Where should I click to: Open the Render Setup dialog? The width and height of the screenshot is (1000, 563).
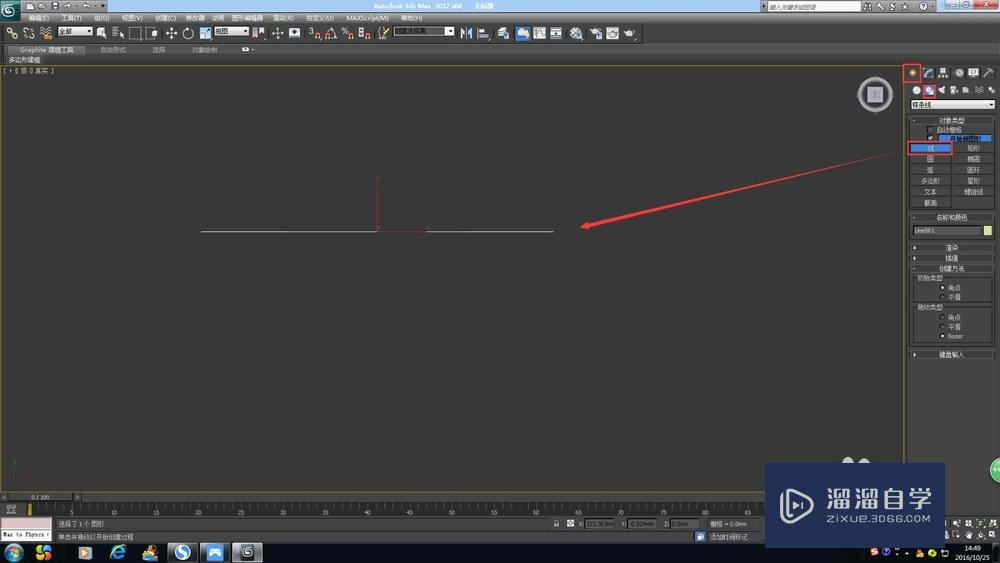pyautogui.click(x=596, y=33)
